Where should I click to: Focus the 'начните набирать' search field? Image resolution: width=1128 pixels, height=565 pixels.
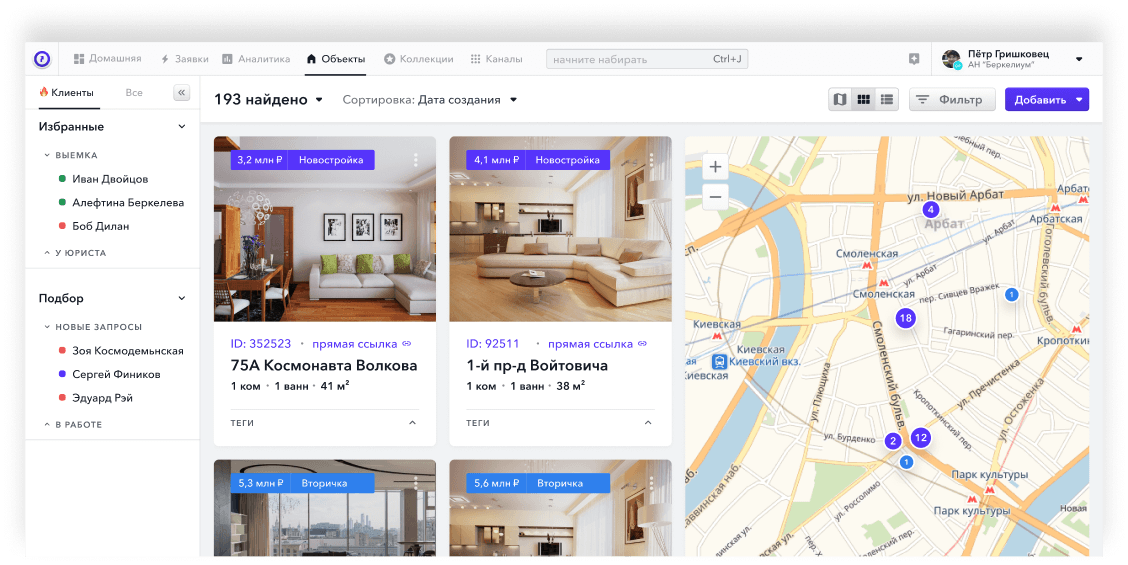point(647,59)
